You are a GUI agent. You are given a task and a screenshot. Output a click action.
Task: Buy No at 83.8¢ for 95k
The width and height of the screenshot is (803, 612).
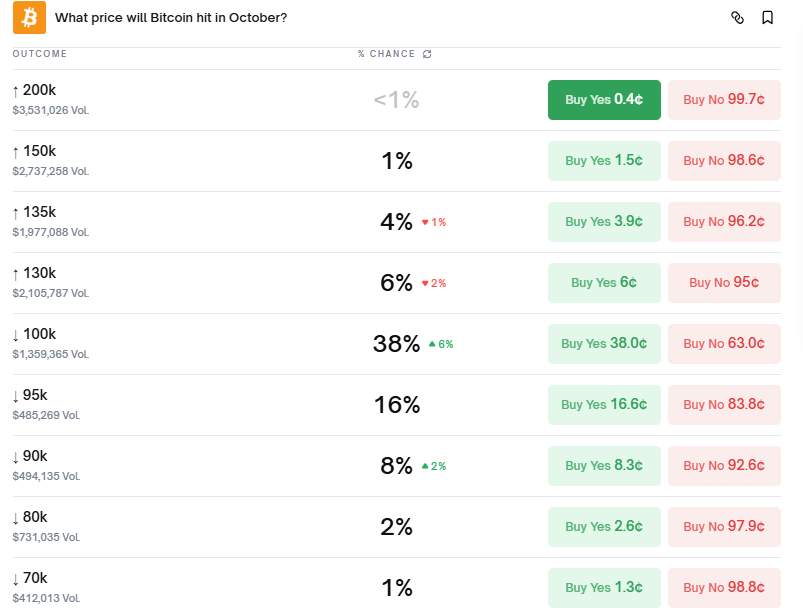724,405
